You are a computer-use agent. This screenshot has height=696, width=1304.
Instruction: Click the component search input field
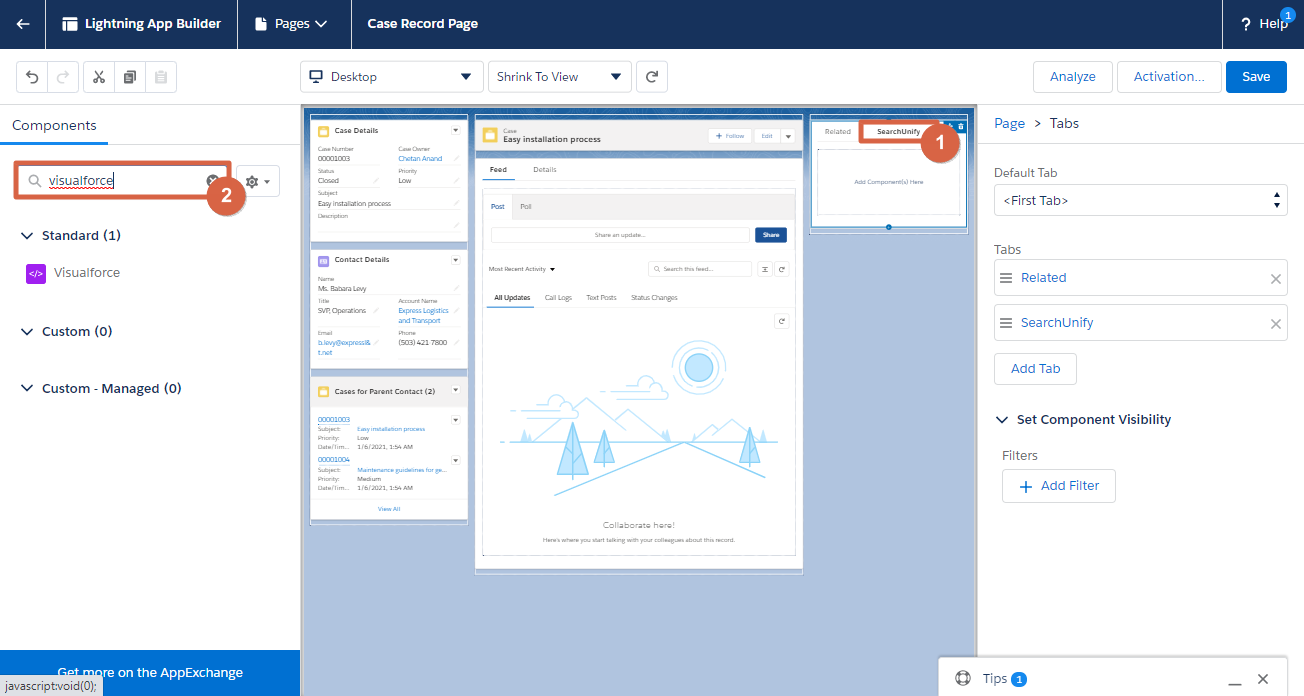coord(120,181)
